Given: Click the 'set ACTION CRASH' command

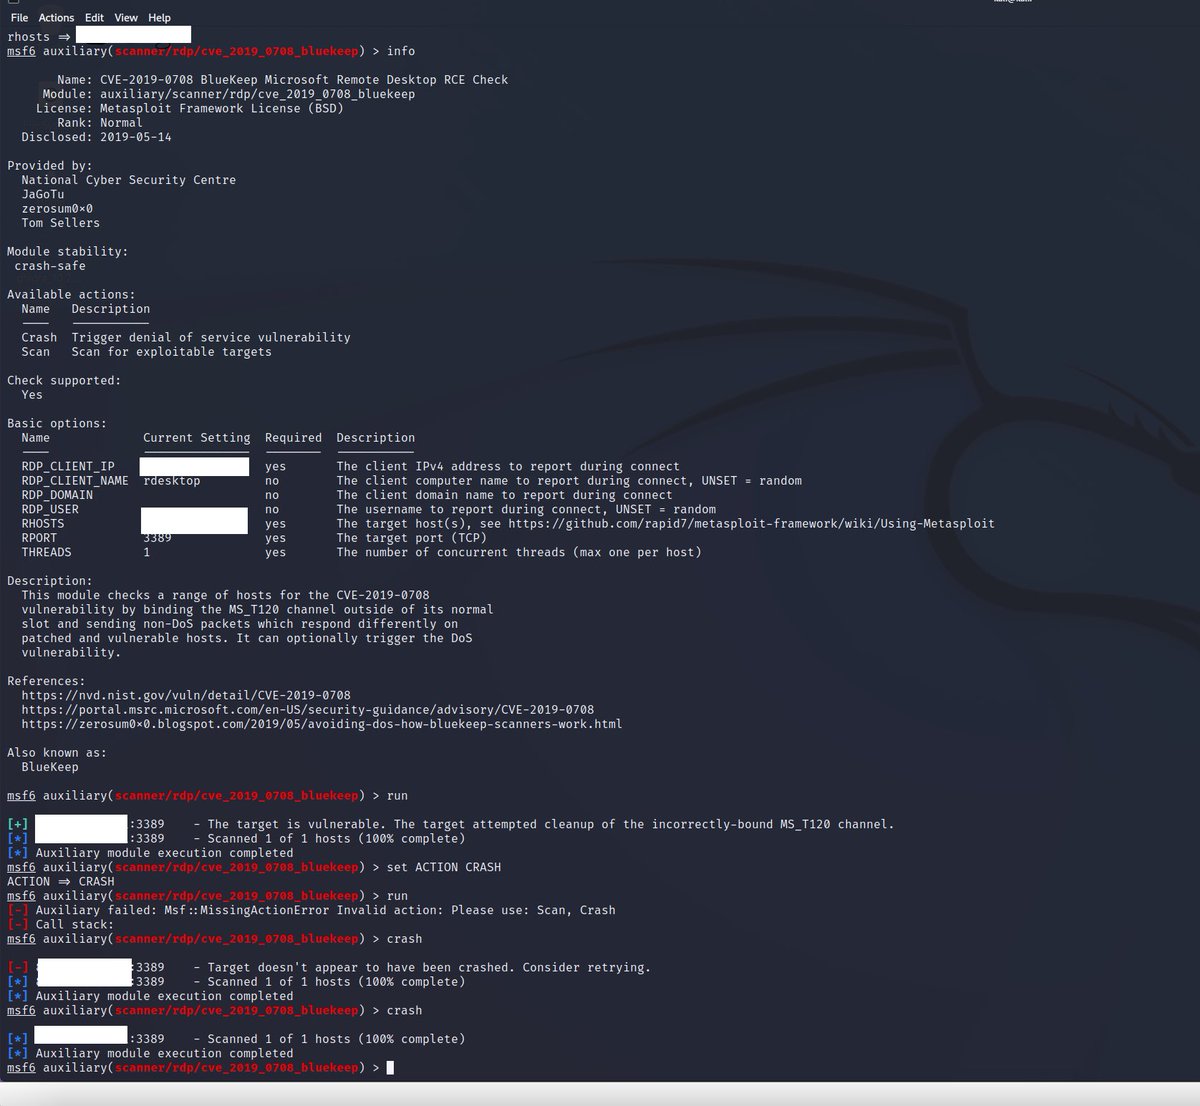Looking at the screenshot, I should tap(444, 867).
